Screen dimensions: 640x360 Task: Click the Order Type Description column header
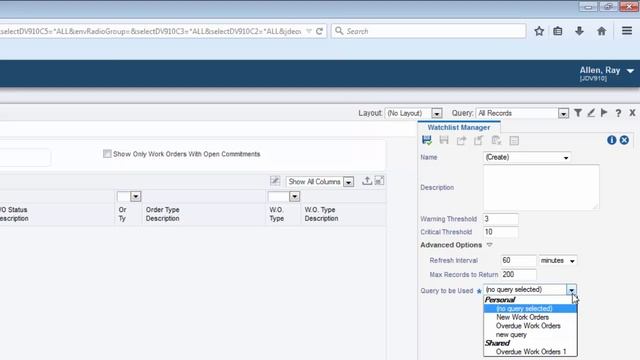click(162, 214)
